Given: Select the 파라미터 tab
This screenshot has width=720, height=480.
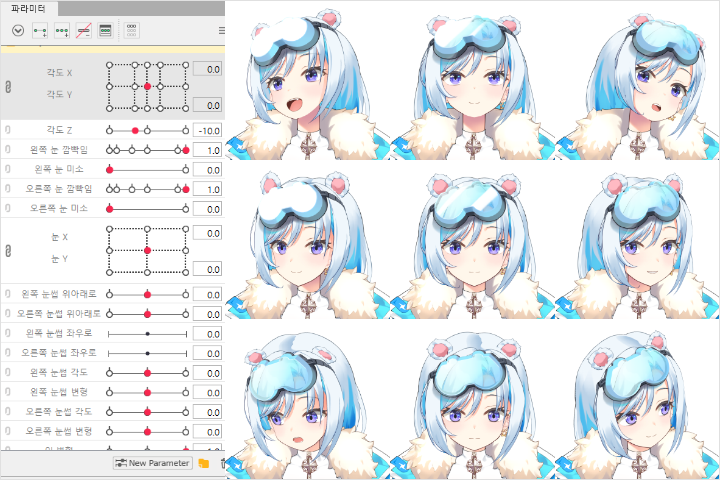Looking at the screenshot, I should pyautogui.click(x=28, y=8).
